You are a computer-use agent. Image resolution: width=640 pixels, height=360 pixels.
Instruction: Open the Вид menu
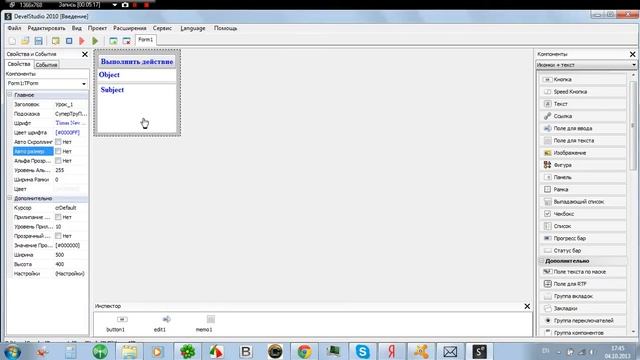click(x=77, y=28)
